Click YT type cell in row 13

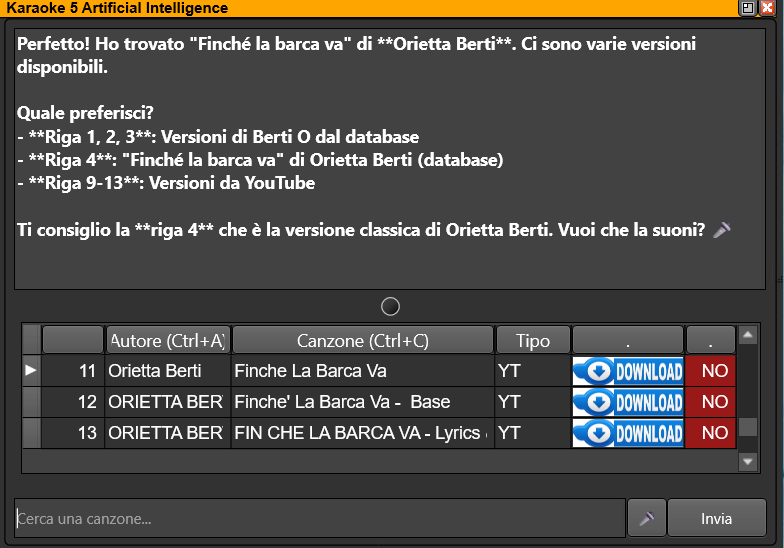coord(532,433)
